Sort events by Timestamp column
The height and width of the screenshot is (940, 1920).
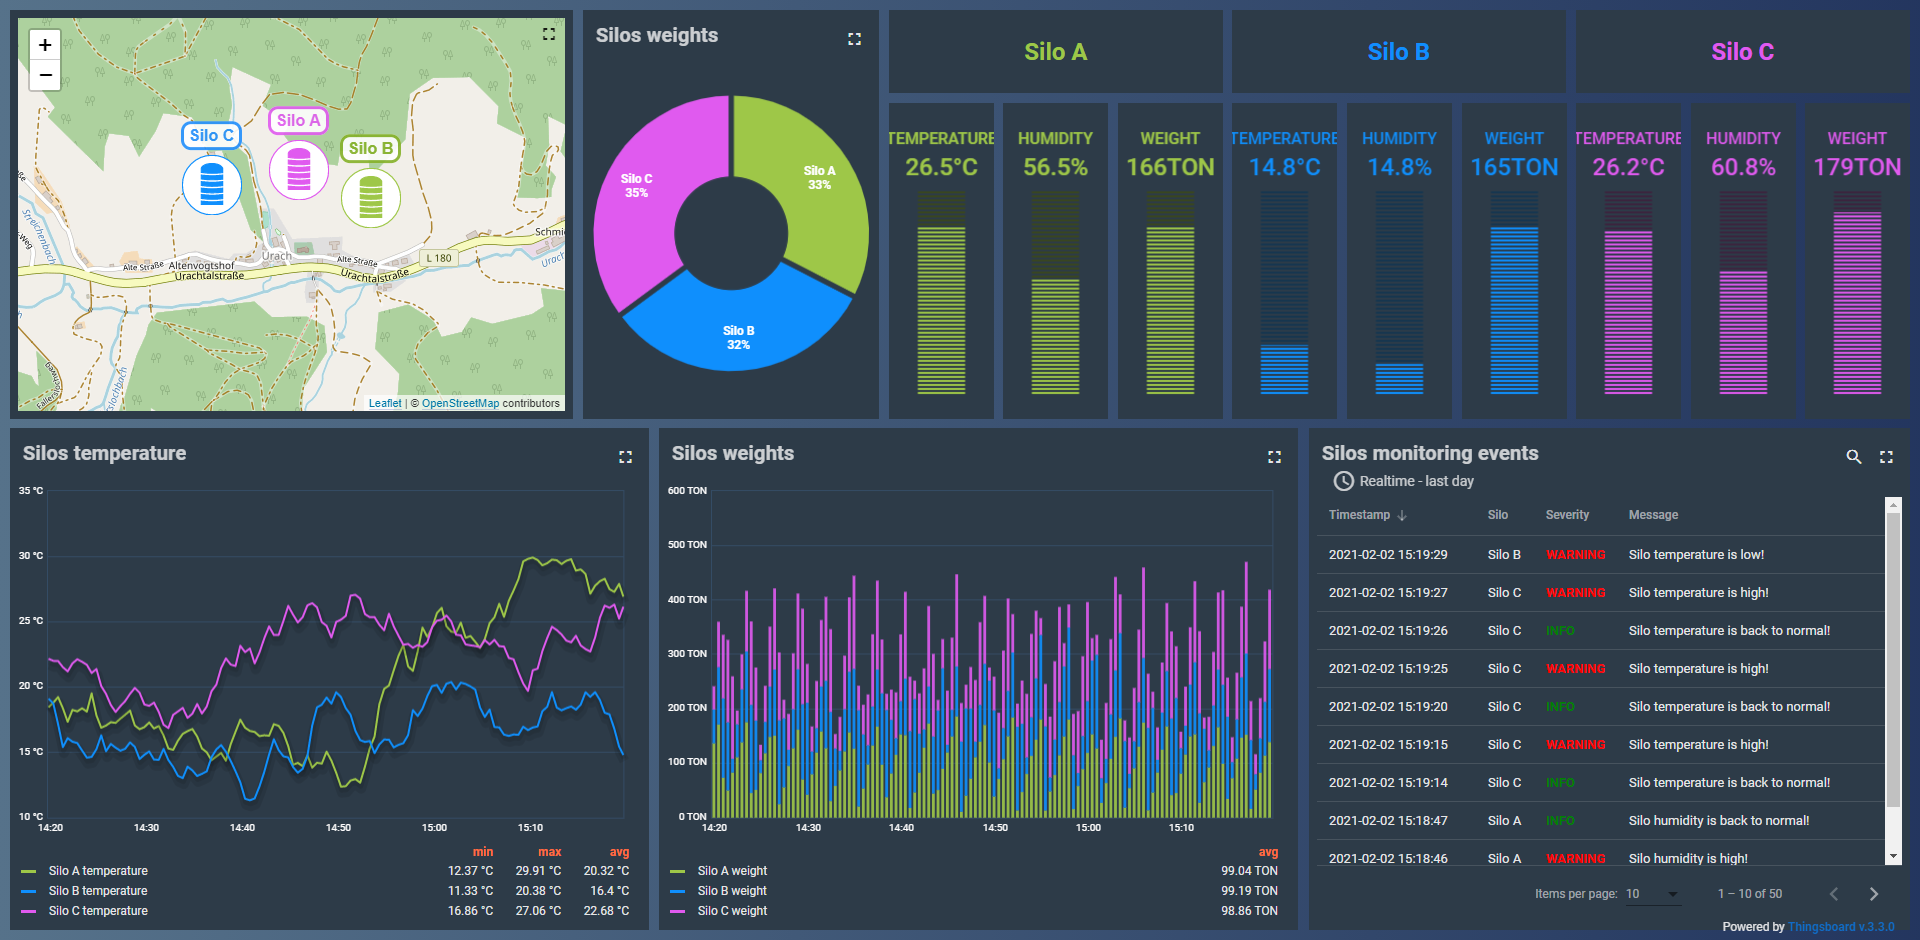[1359, 515]
